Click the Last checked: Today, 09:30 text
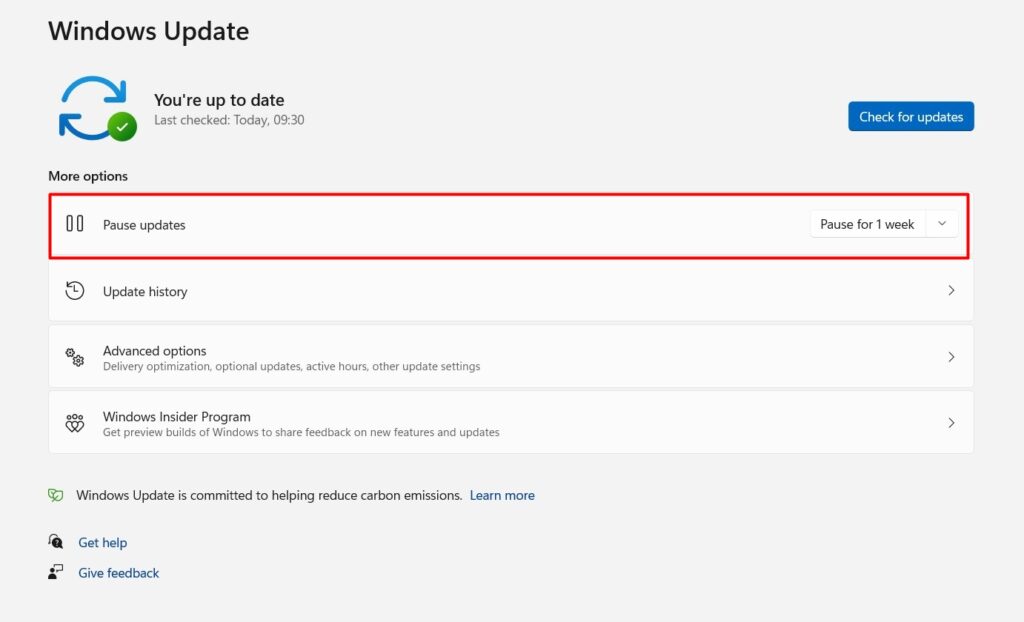This screenshot has height=622, width=1024. coord(229,120)
